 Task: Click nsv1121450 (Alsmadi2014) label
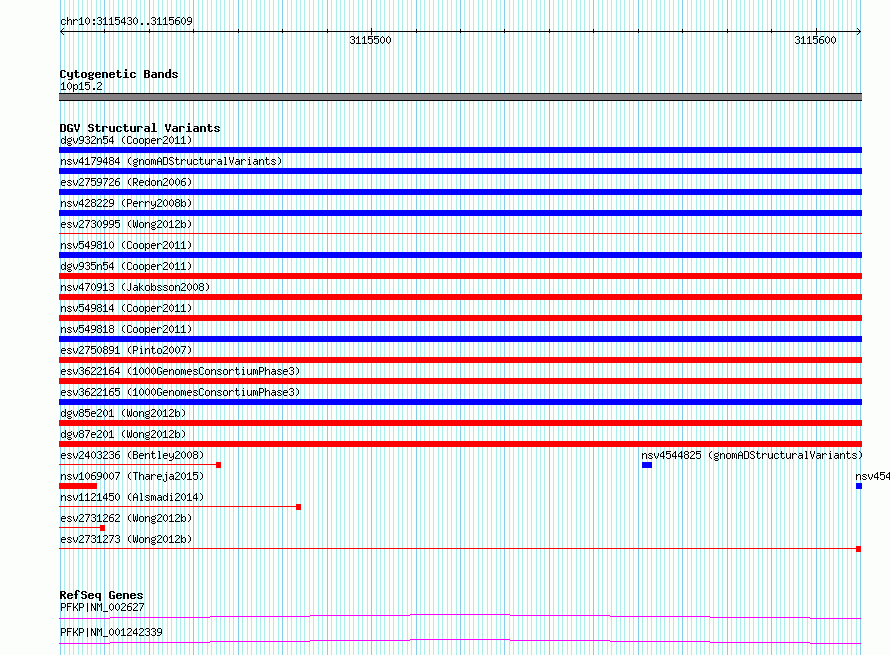tap(132, 497)
